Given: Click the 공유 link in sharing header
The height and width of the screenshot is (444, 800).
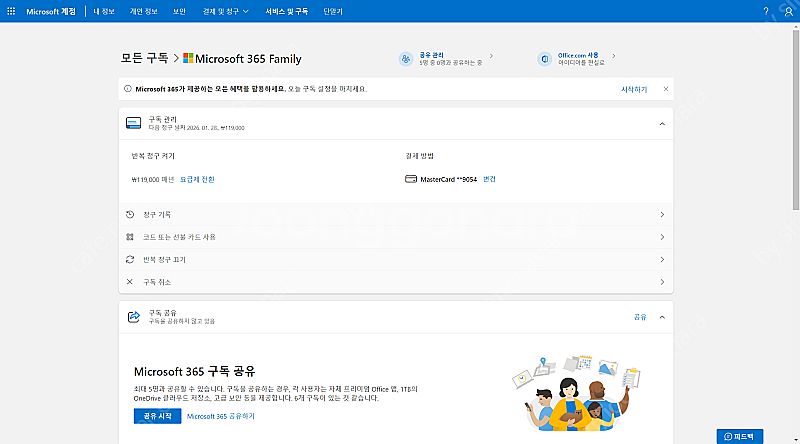Looking at the screenshot, I should pos(640,317).
